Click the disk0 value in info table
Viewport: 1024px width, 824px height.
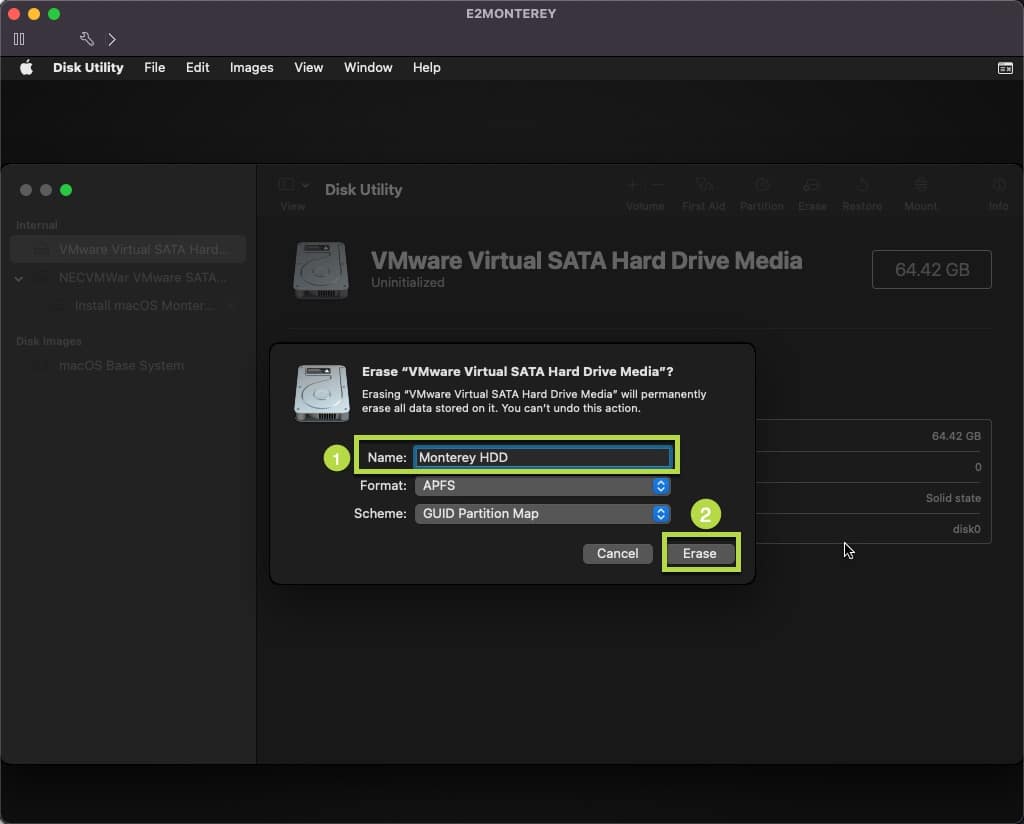pyautogui.click(x=967, y=530)
